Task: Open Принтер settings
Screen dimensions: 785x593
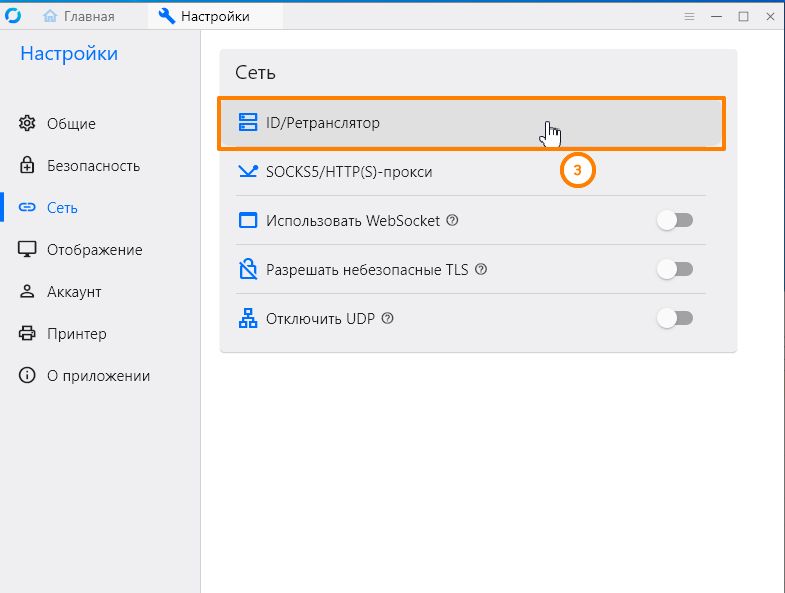Action: point(100,334)
